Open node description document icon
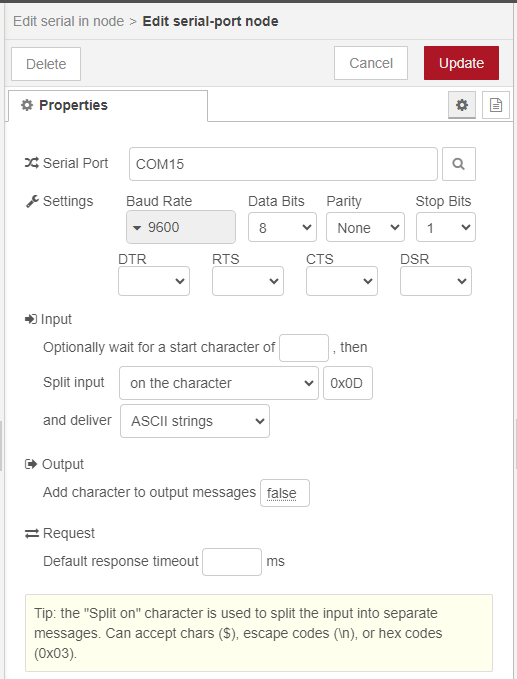 495,105
